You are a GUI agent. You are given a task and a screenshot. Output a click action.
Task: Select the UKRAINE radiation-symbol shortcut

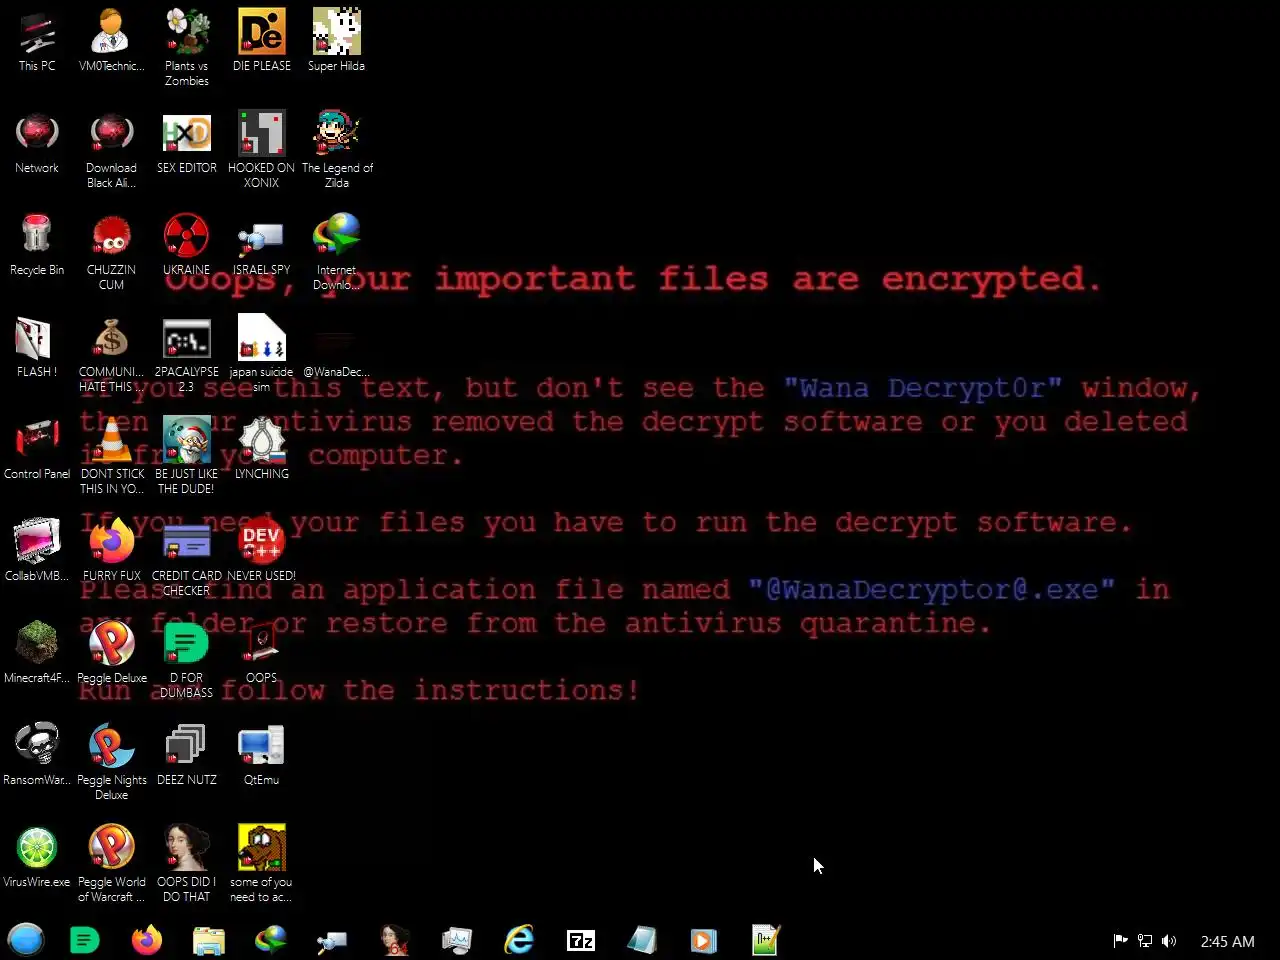186,244
